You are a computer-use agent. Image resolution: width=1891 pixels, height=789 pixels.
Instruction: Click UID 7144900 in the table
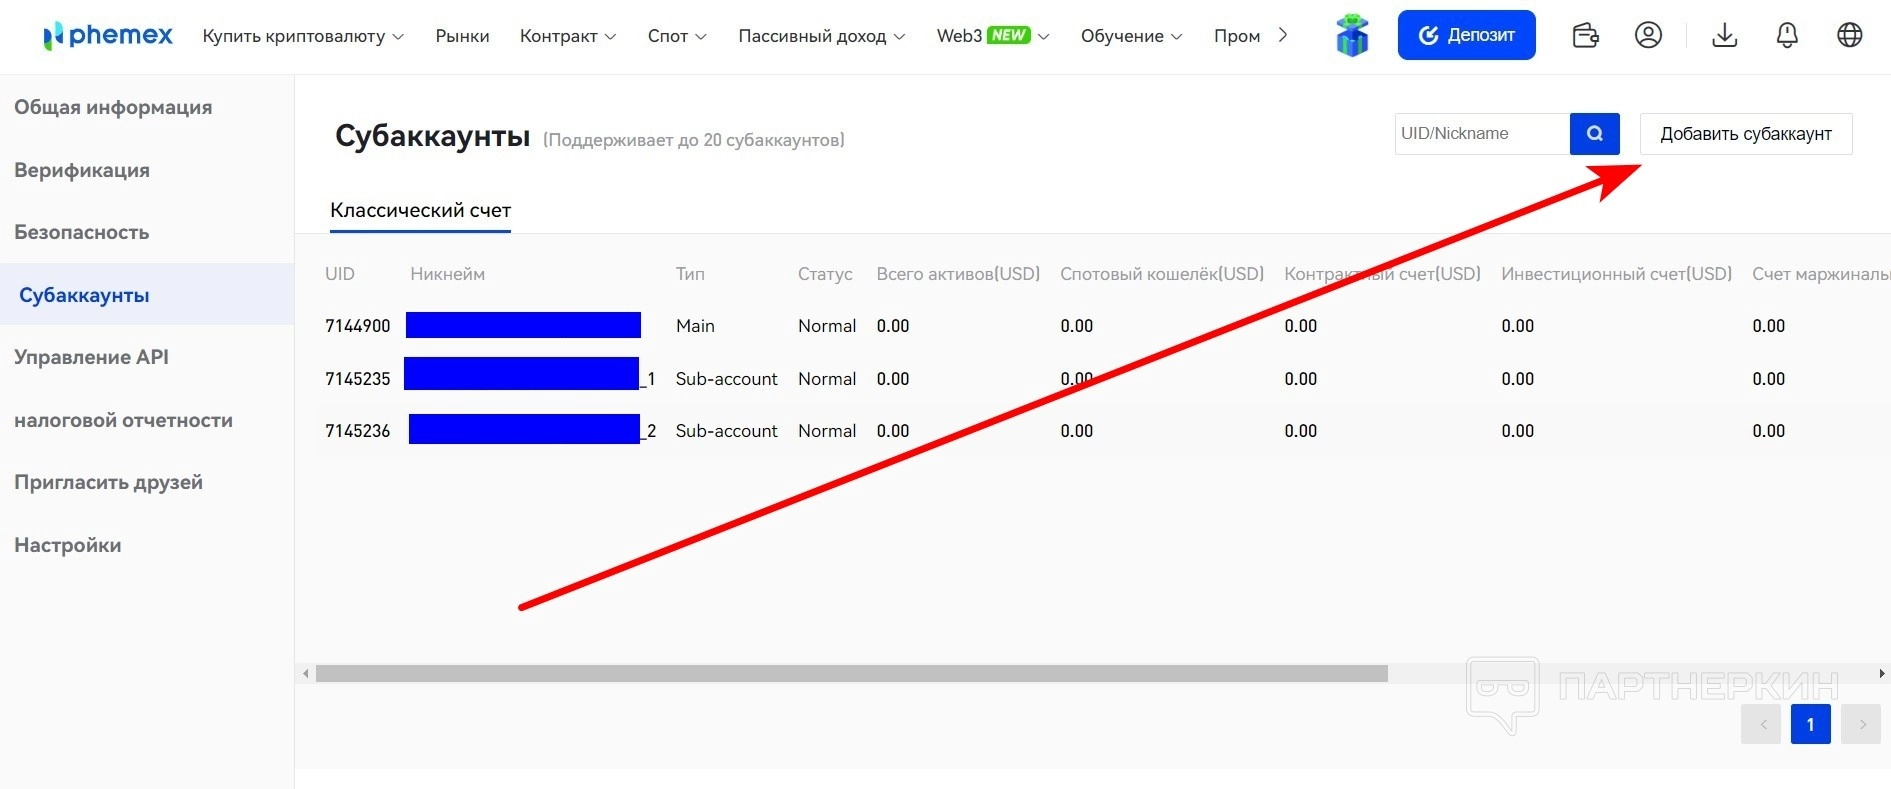point(357,326)
